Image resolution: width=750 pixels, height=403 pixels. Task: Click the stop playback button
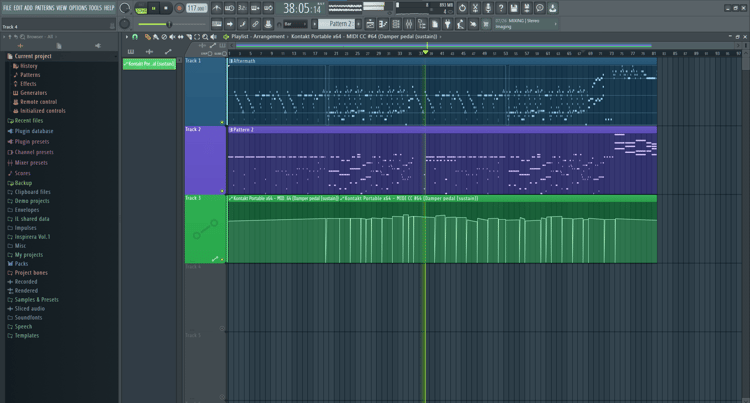click(x=166, y=8)
